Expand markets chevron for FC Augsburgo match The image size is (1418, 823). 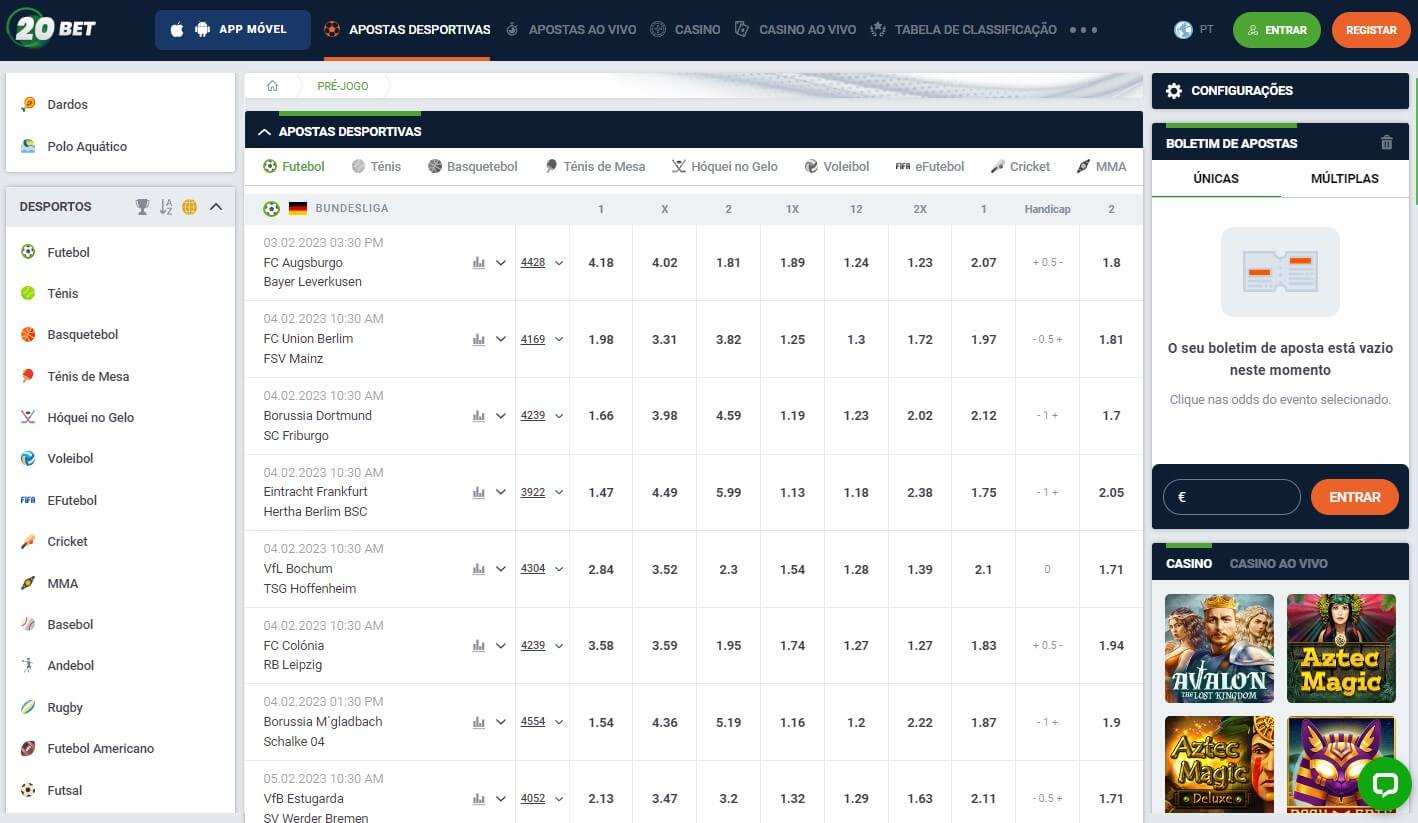coord(501,263)
